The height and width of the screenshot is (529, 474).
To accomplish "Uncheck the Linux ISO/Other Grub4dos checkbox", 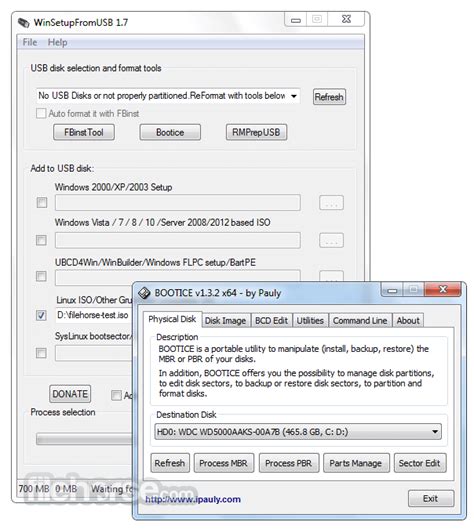I will click(x=41, y=315).
